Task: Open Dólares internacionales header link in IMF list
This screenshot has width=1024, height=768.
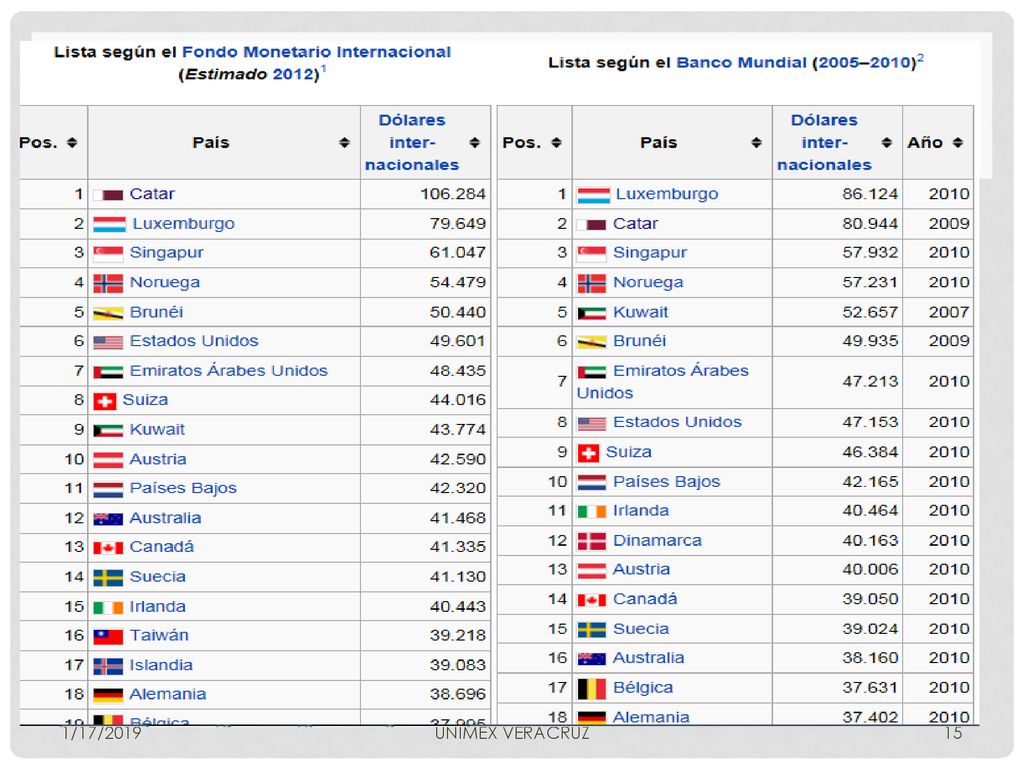Action: pos(412,142)
